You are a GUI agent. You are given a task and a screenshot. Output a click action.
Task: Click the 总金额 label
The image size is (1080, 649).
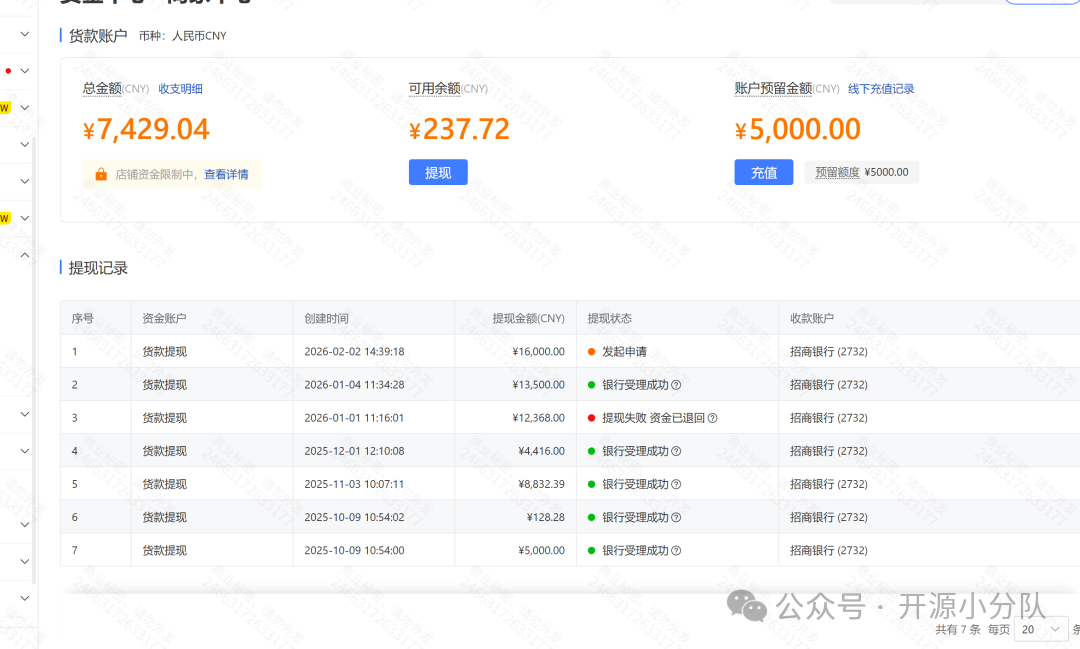102,88
